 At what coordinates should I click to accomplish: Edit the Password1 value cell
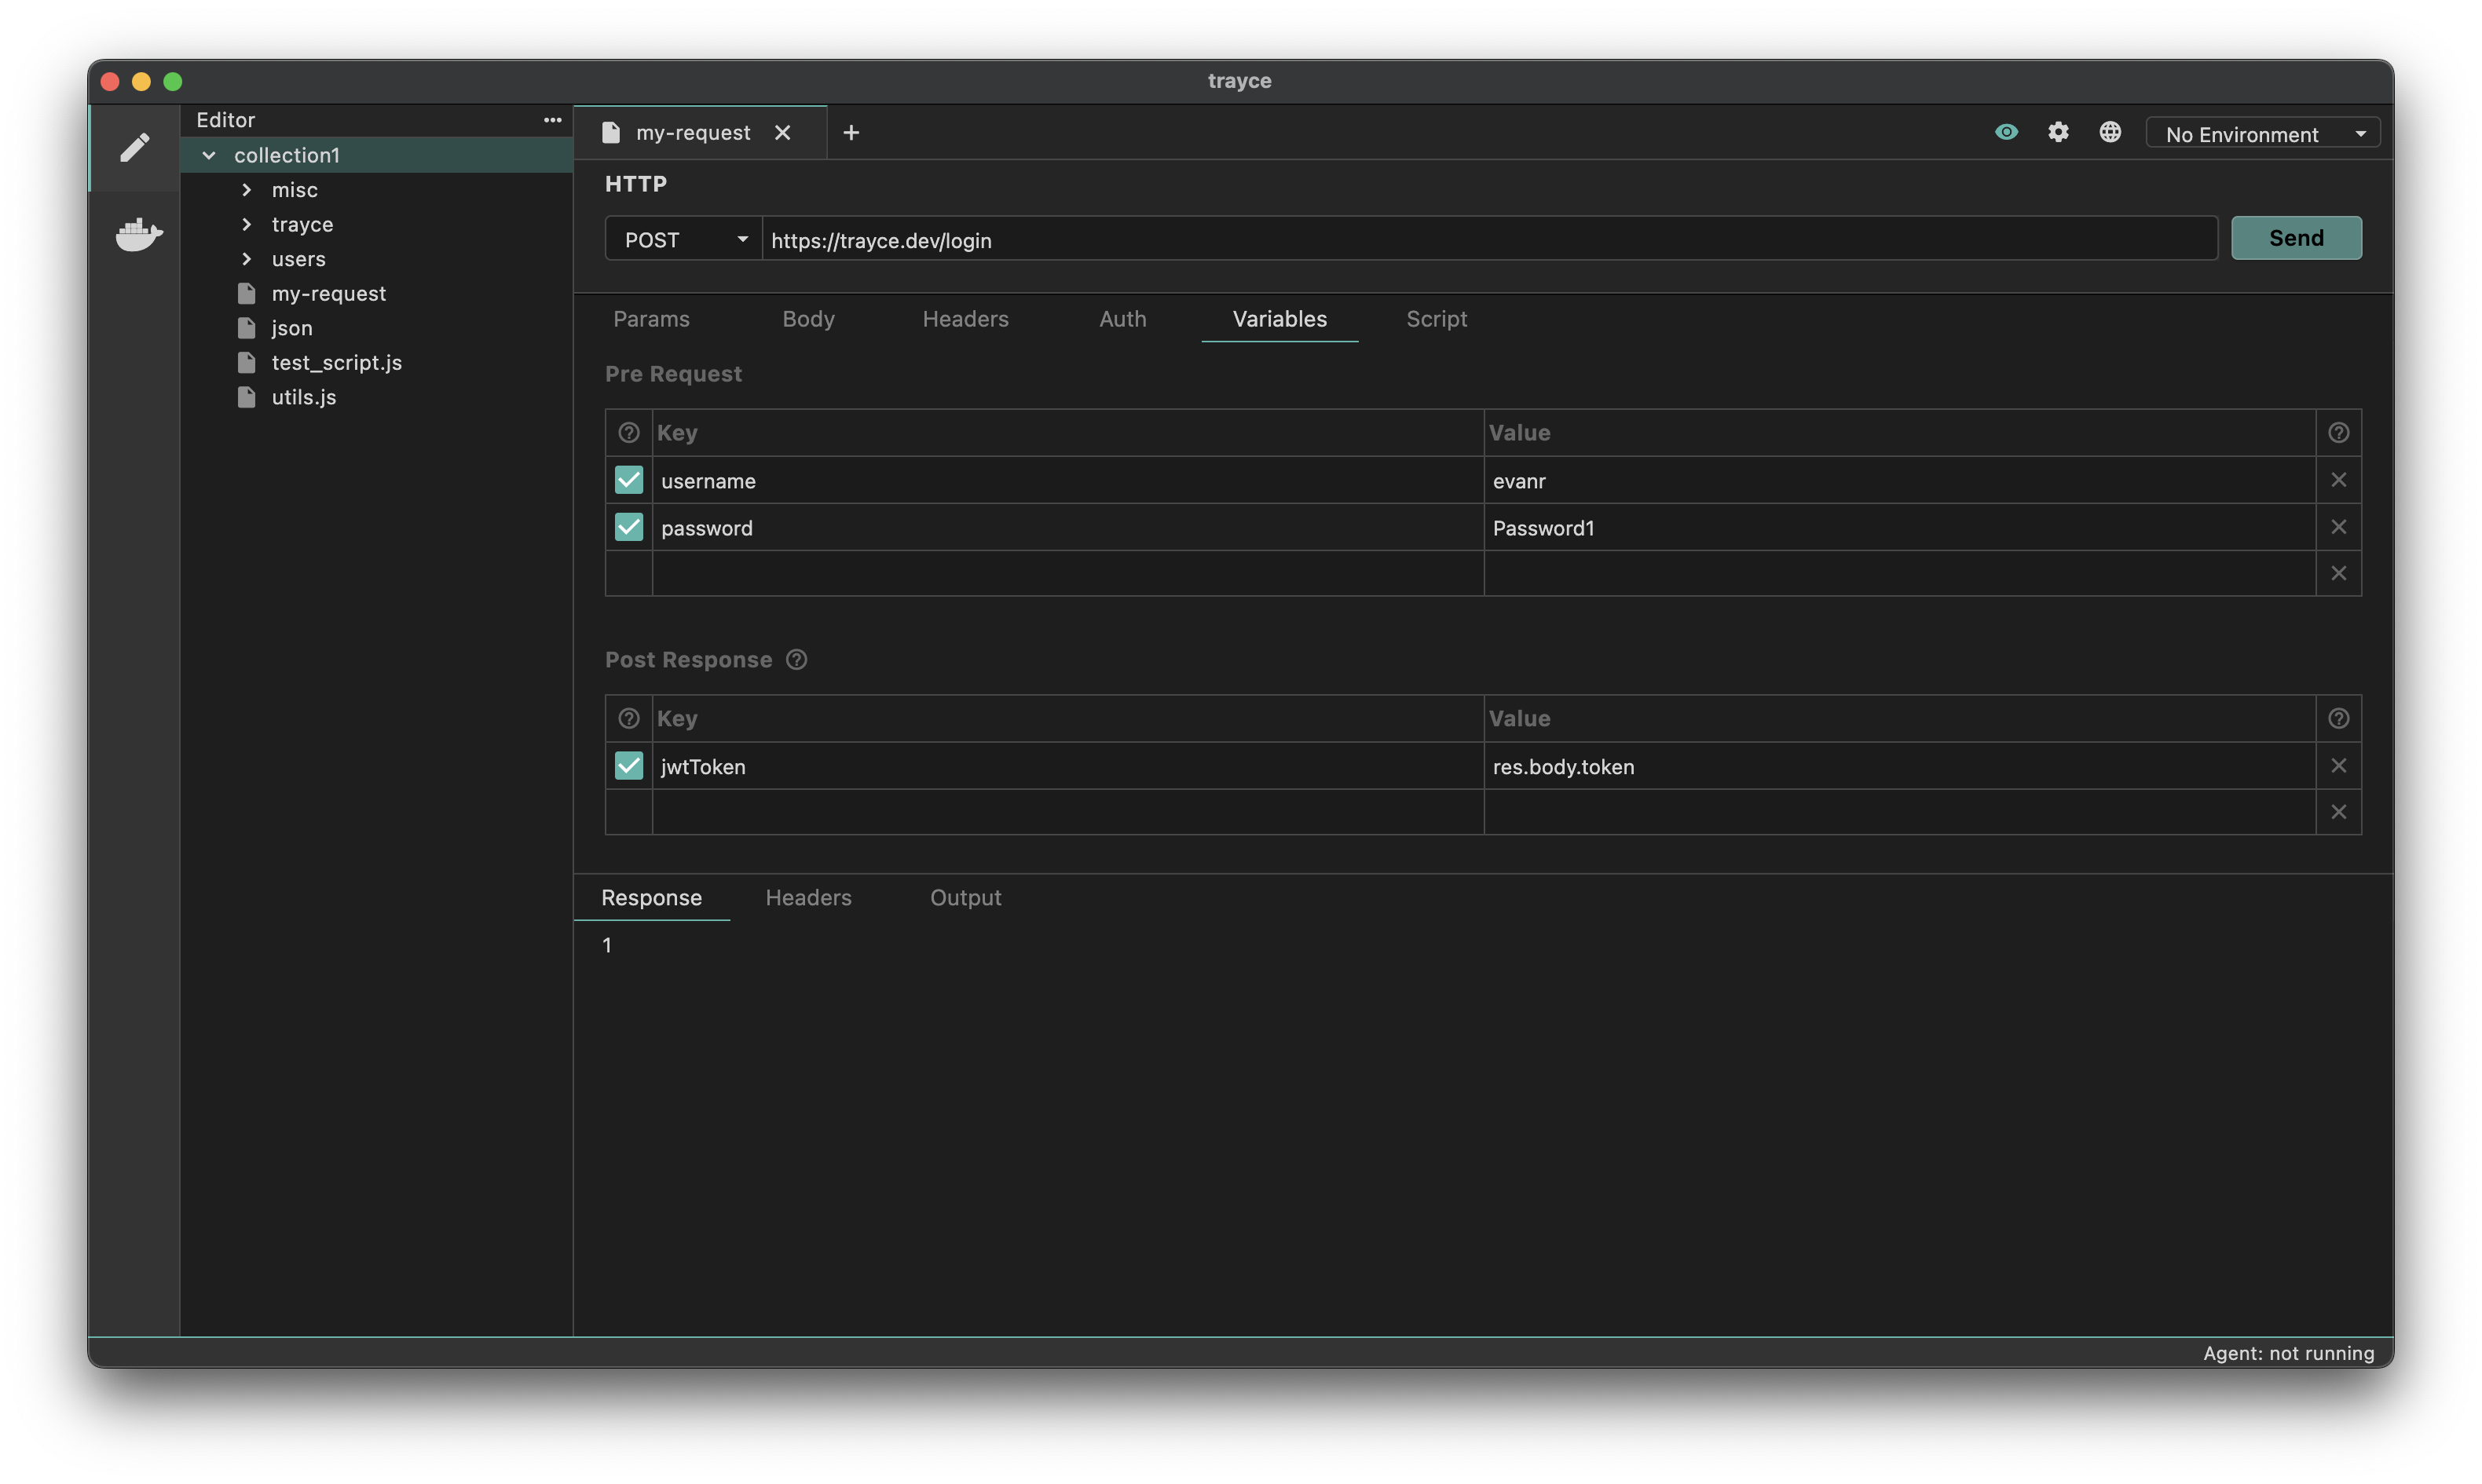(x=1900, y=528)
